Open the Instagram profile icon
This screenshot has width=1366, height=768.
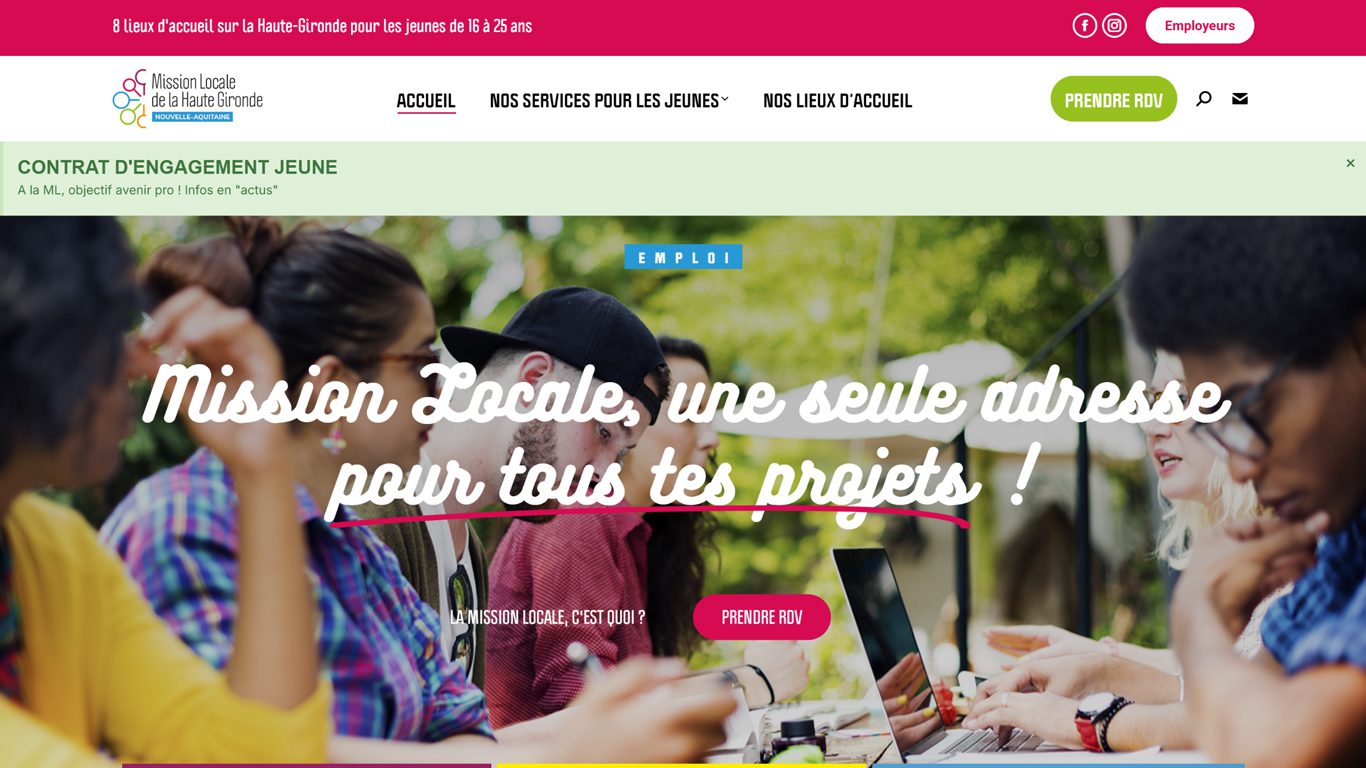(1115, 26)
